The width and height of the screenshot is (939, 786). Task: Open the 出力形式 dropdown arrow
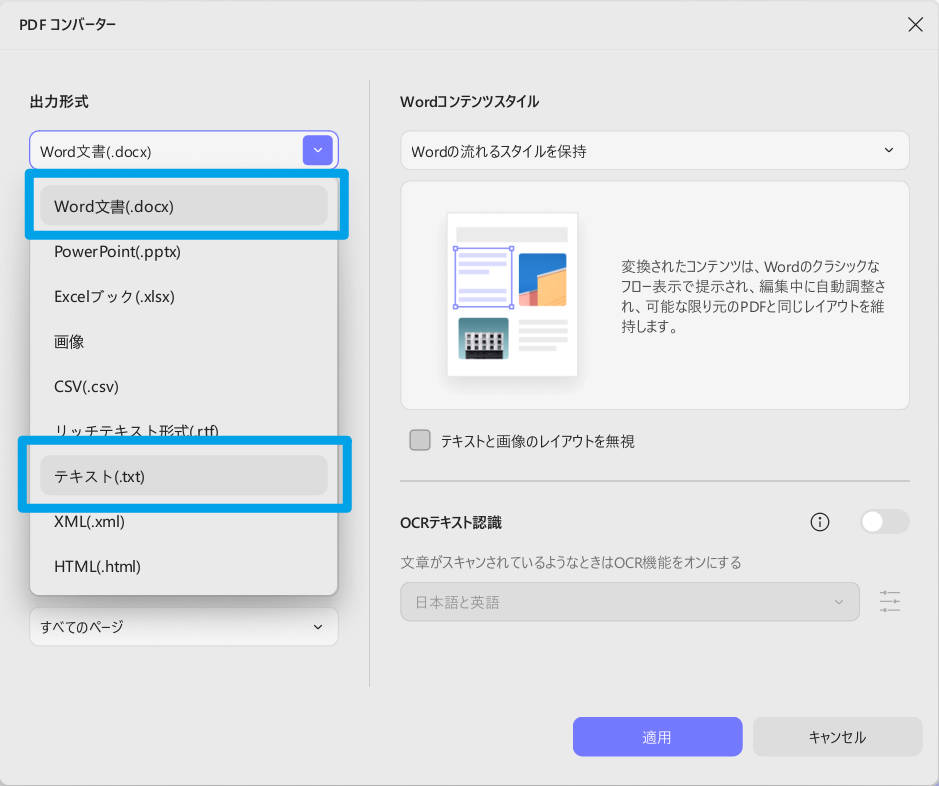pos(318,150)
